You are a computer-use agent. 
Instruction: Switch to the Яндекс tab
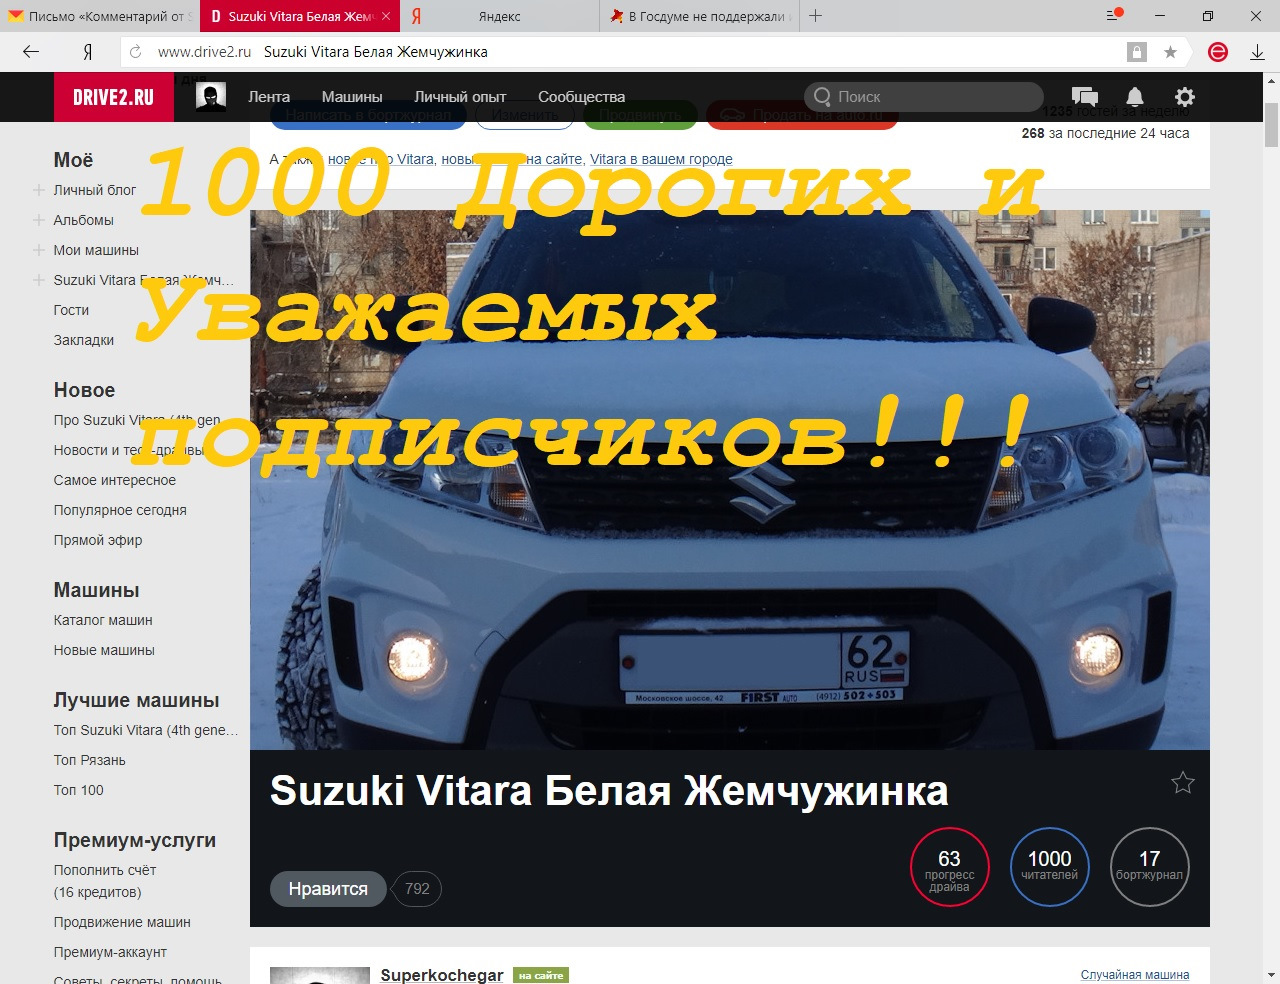[500, 16]
